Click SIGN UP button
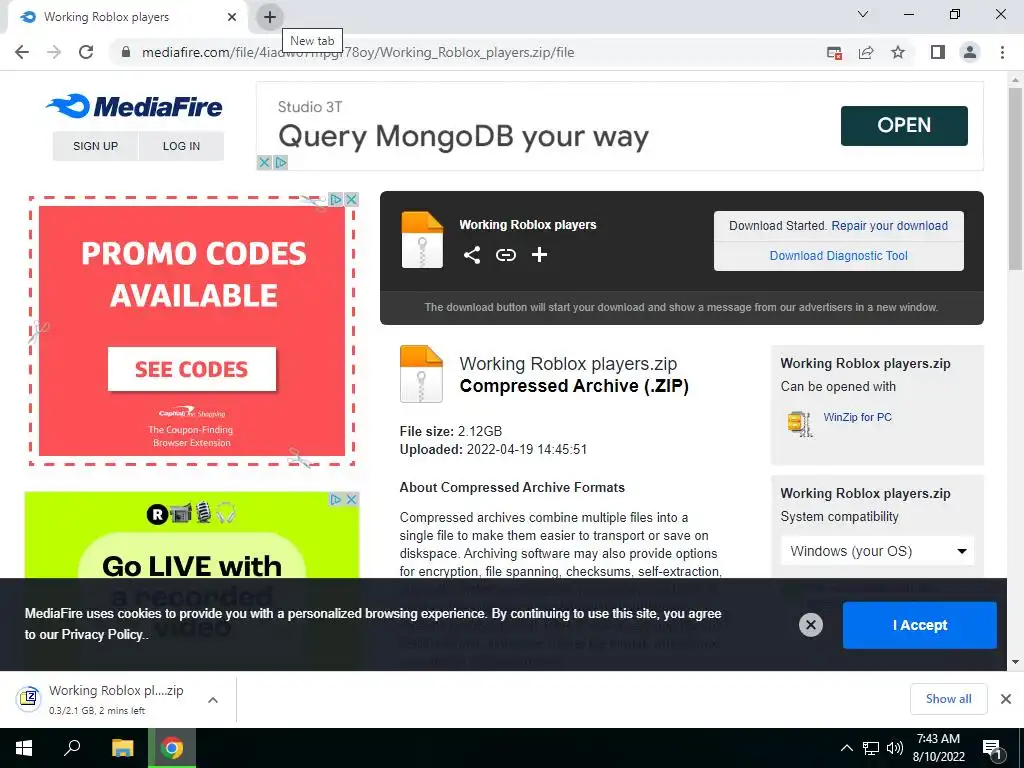Image resolution: width=1024 pixels, height=768 pixels. [95, 146]
